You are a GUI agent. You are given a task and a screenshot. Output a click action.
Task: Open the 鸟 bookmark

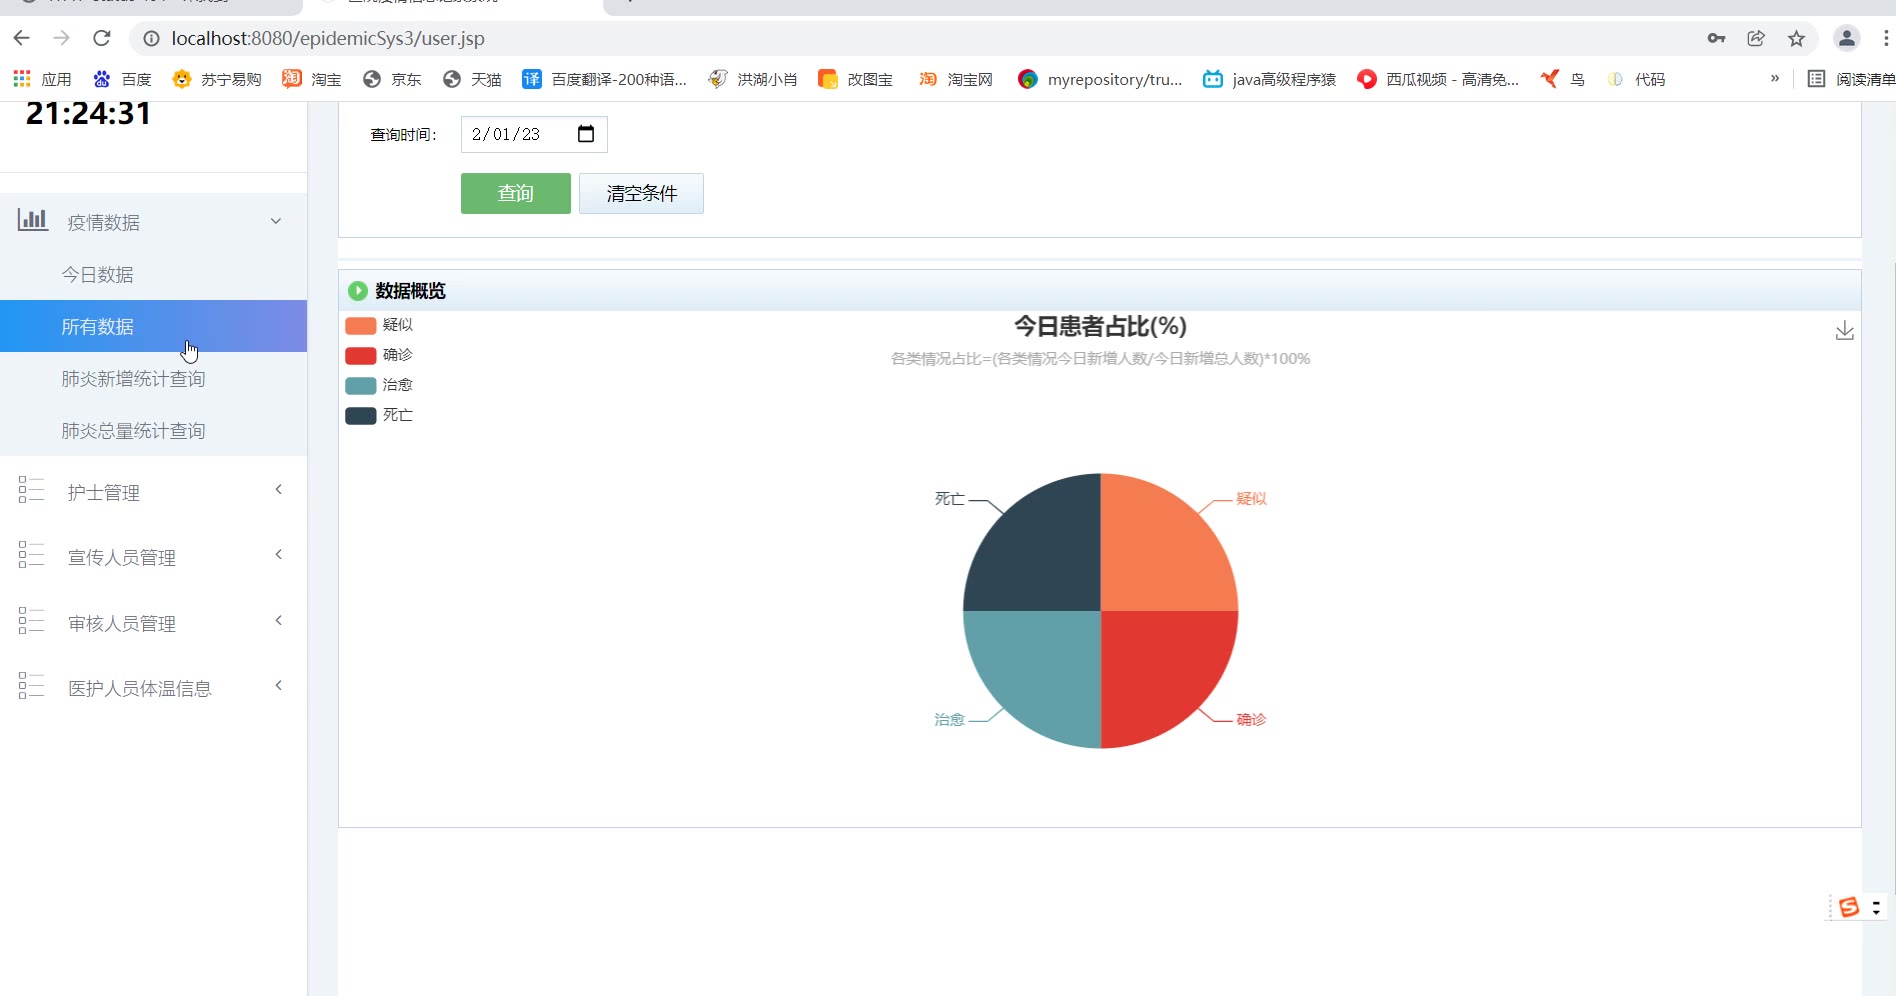[x=1563, y=79]
